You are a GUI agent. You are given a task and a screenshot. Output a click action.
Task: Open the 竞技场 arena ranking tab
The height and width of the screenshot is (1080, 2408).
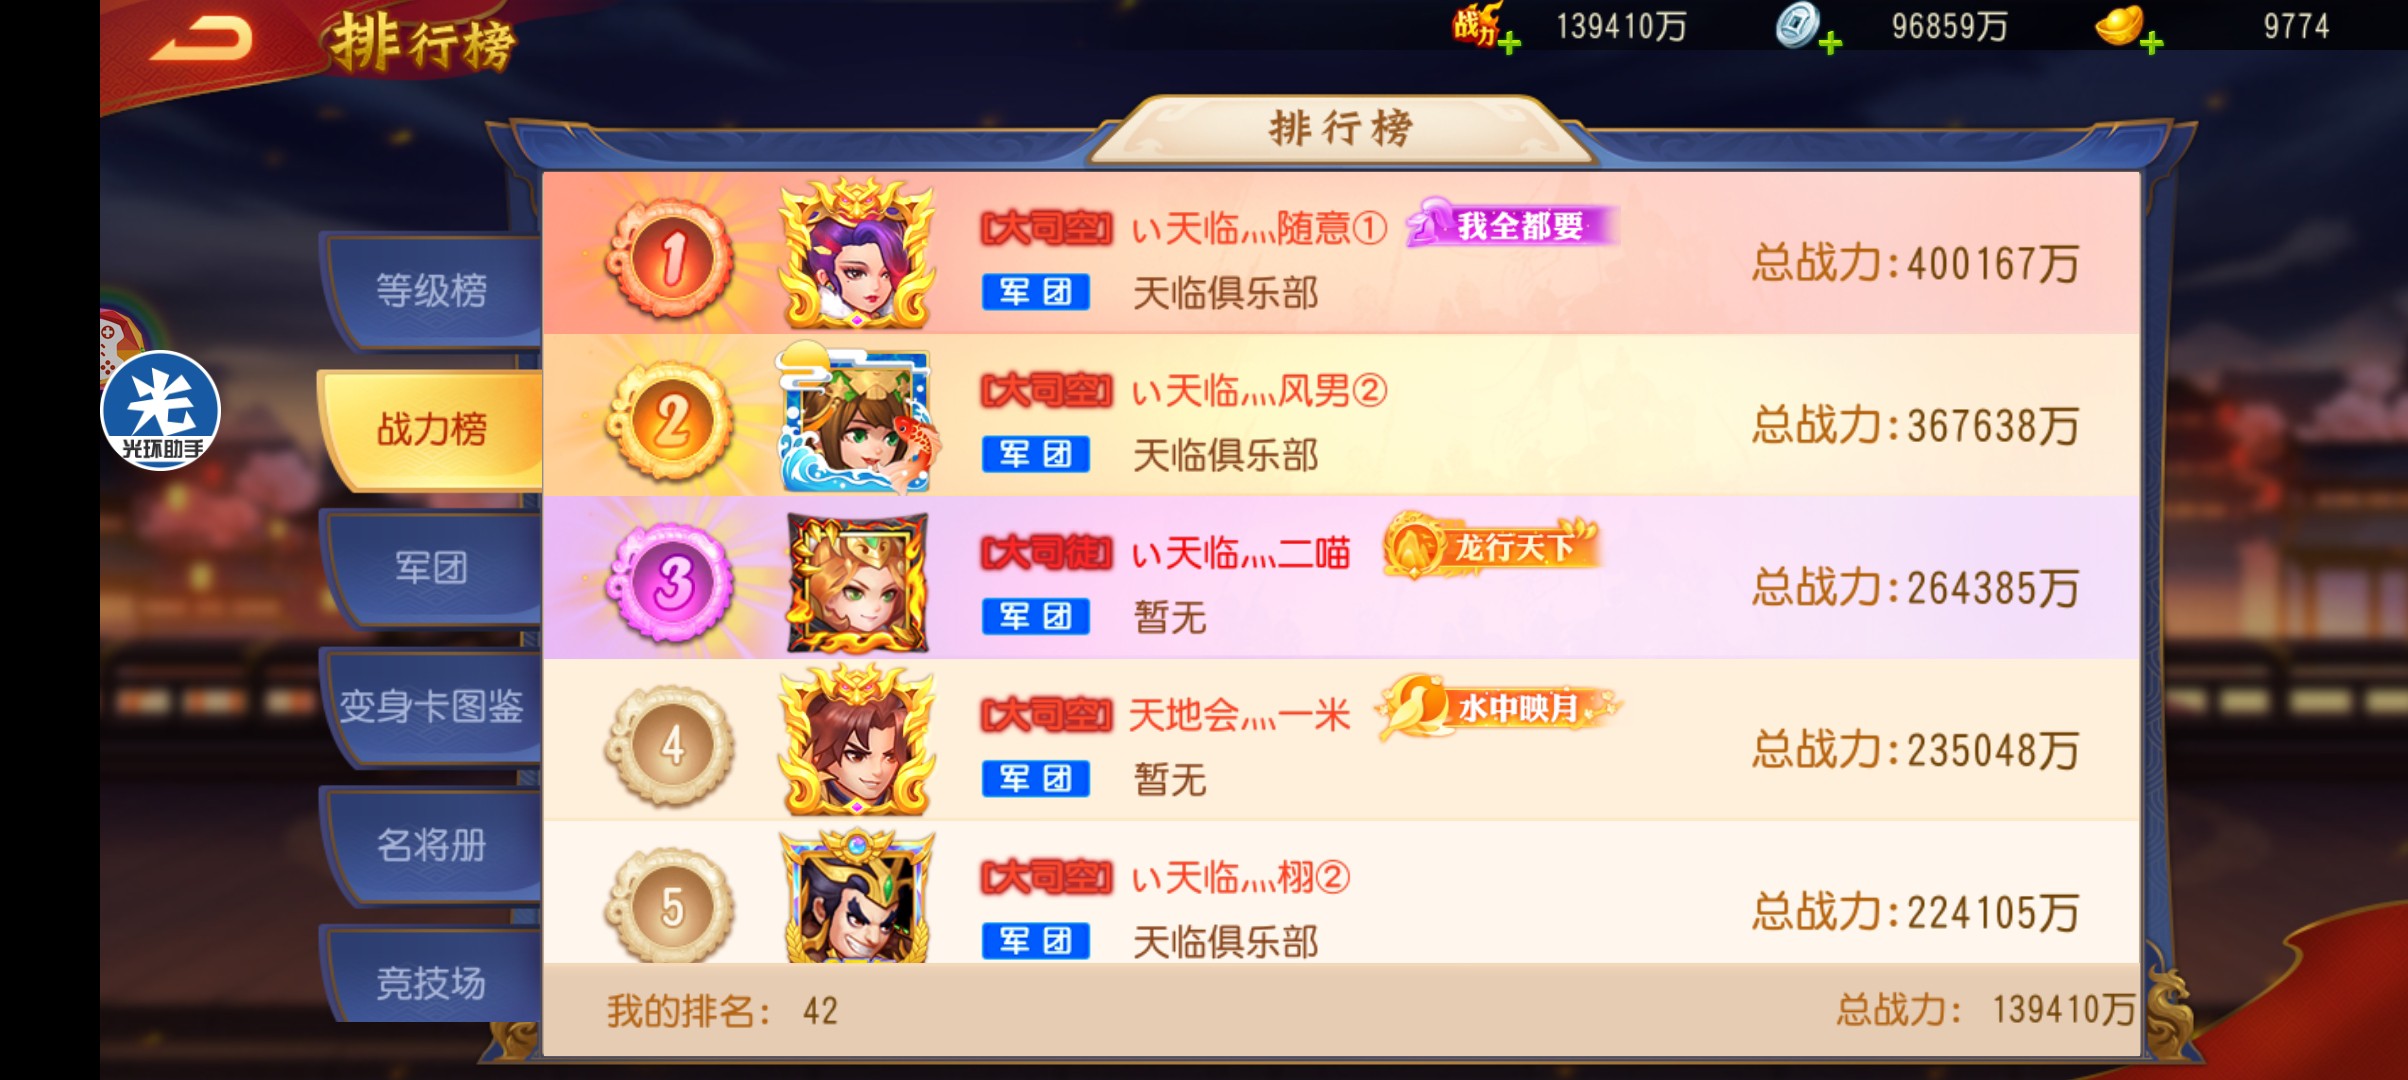432,982
